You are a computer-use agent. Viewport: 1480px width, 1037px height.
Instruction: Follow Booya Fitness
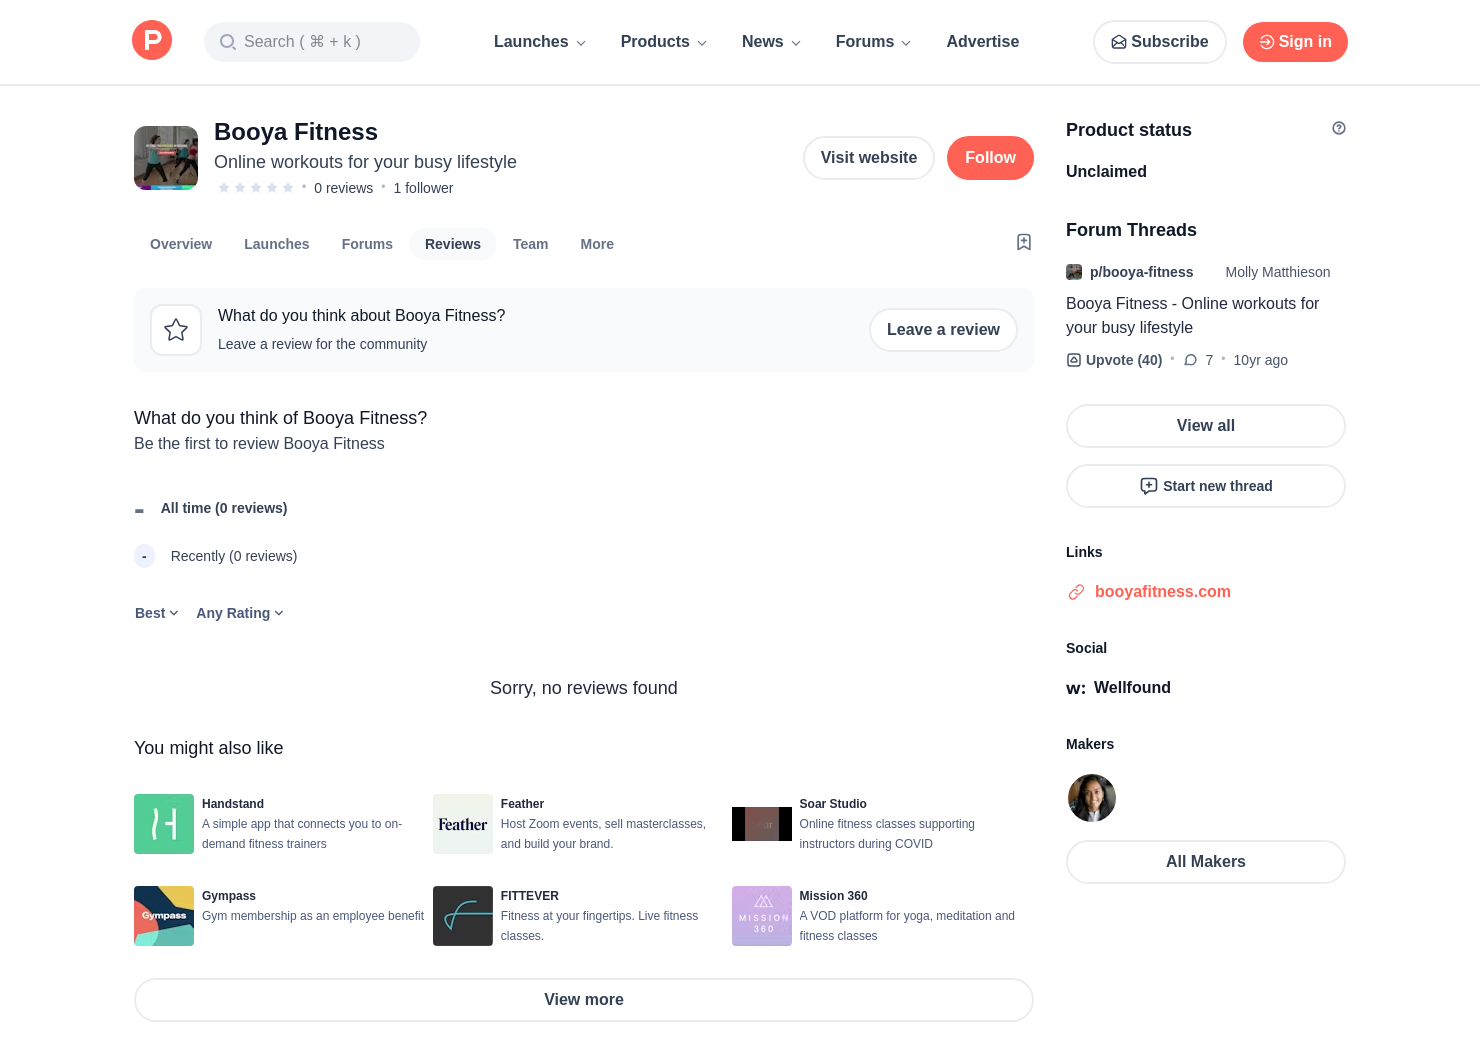[x=989, y=158]
